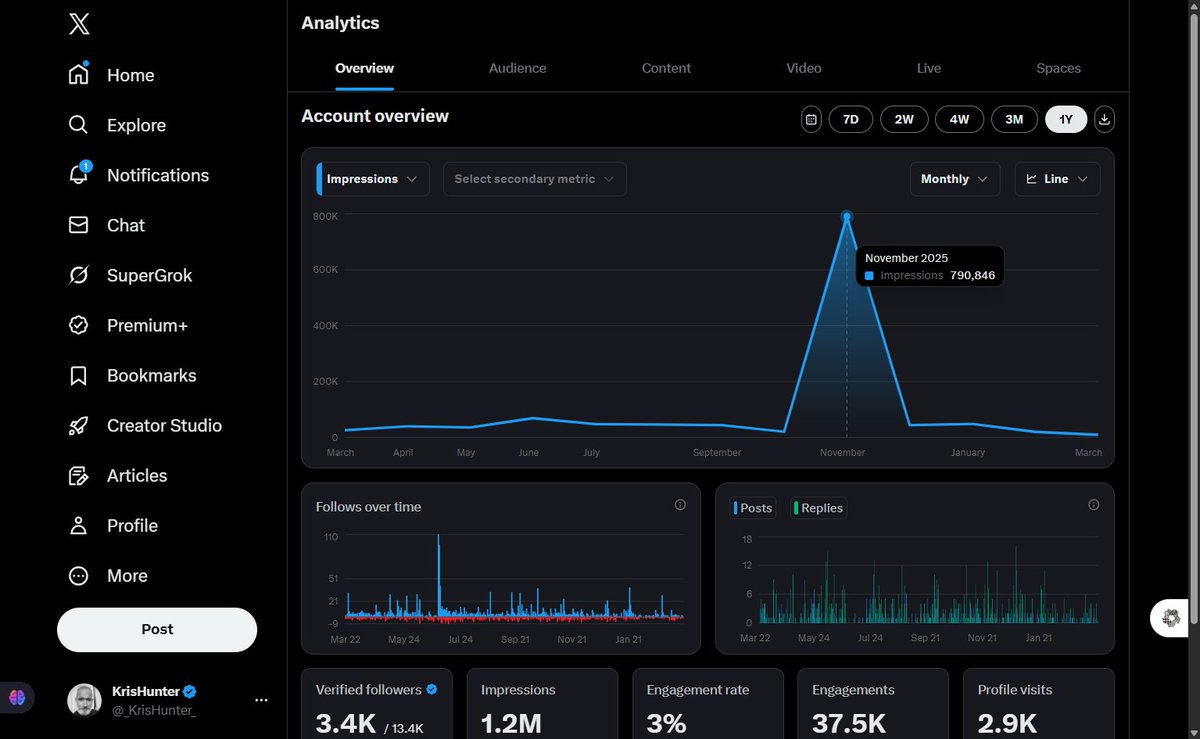Open the Profile visits card
This screenshot has height=739, width=1200.
(x=1039, y=704)
